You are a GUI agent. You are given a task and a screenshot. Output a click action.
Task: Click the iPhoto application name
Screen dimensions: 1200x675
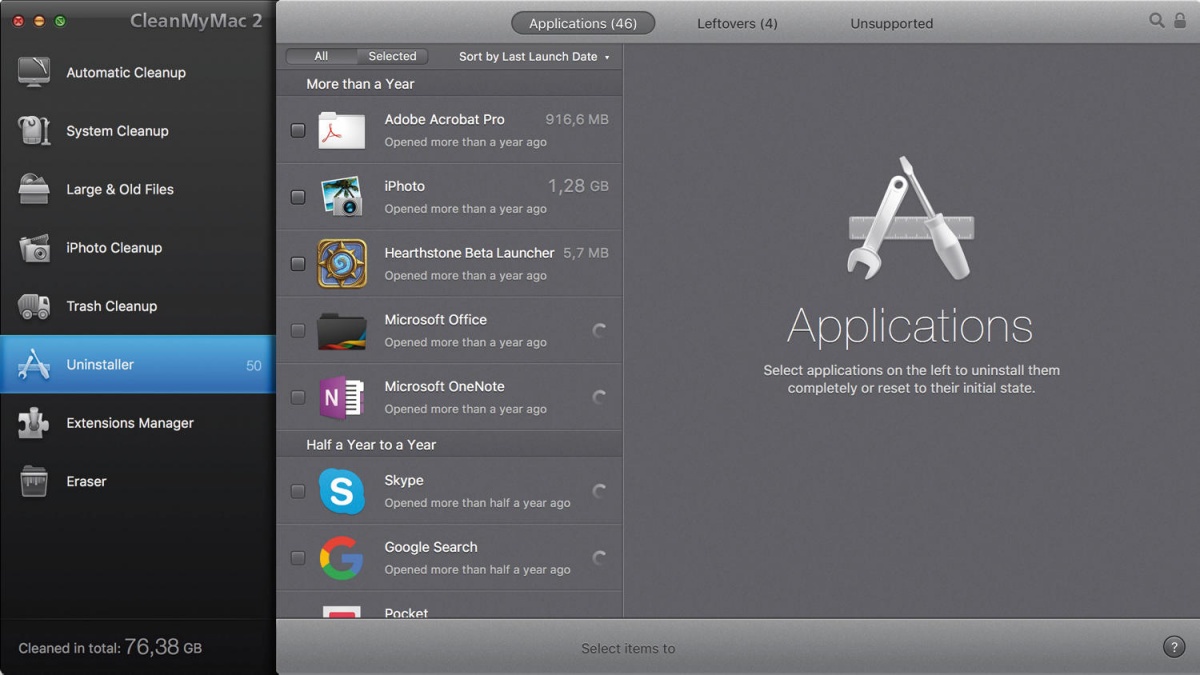click(x=404, y=186)
